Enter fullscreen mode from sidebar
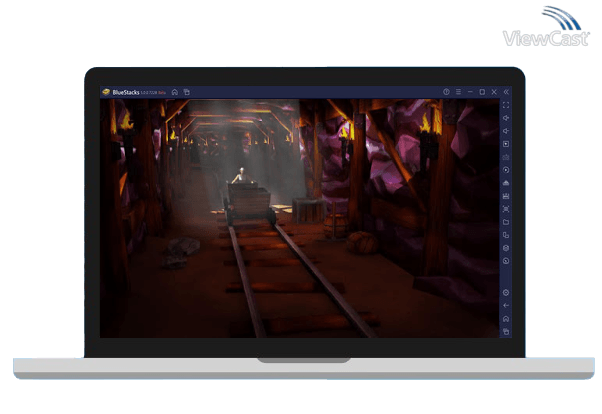 tap(506, 105)
